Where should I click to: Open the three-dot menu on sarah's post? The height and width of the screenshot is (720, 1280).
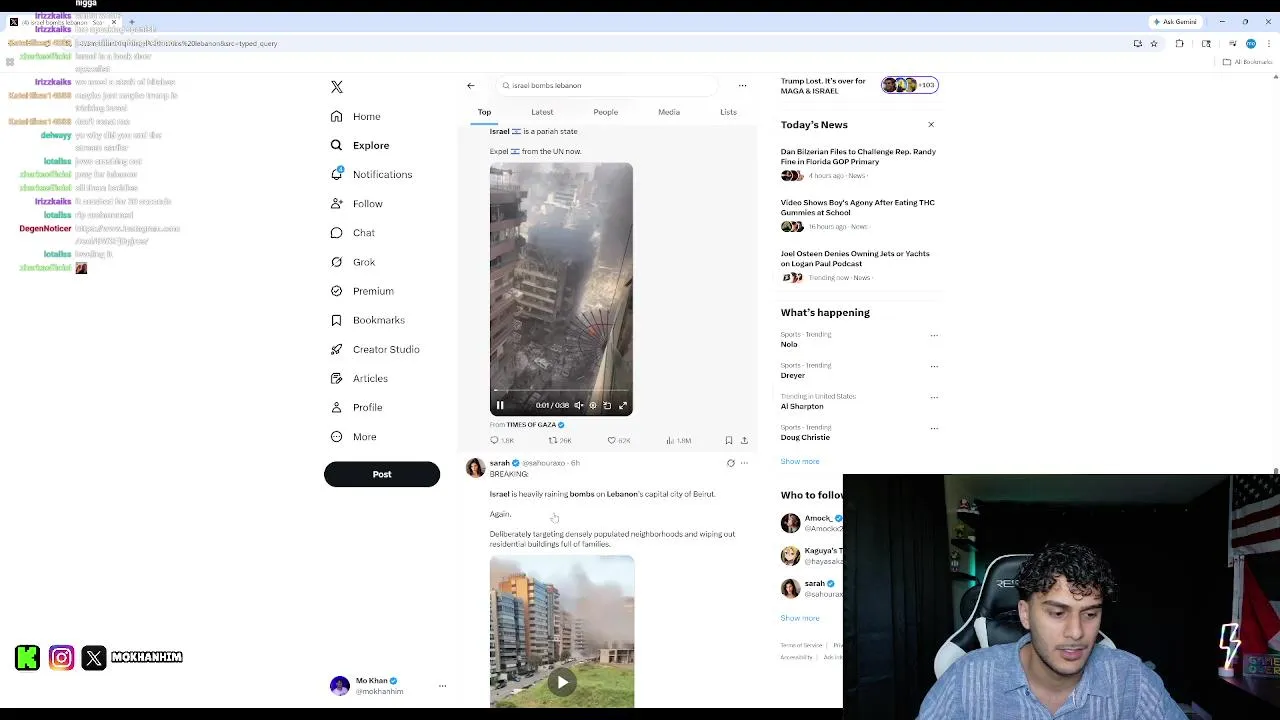click(x=744, y=463)
